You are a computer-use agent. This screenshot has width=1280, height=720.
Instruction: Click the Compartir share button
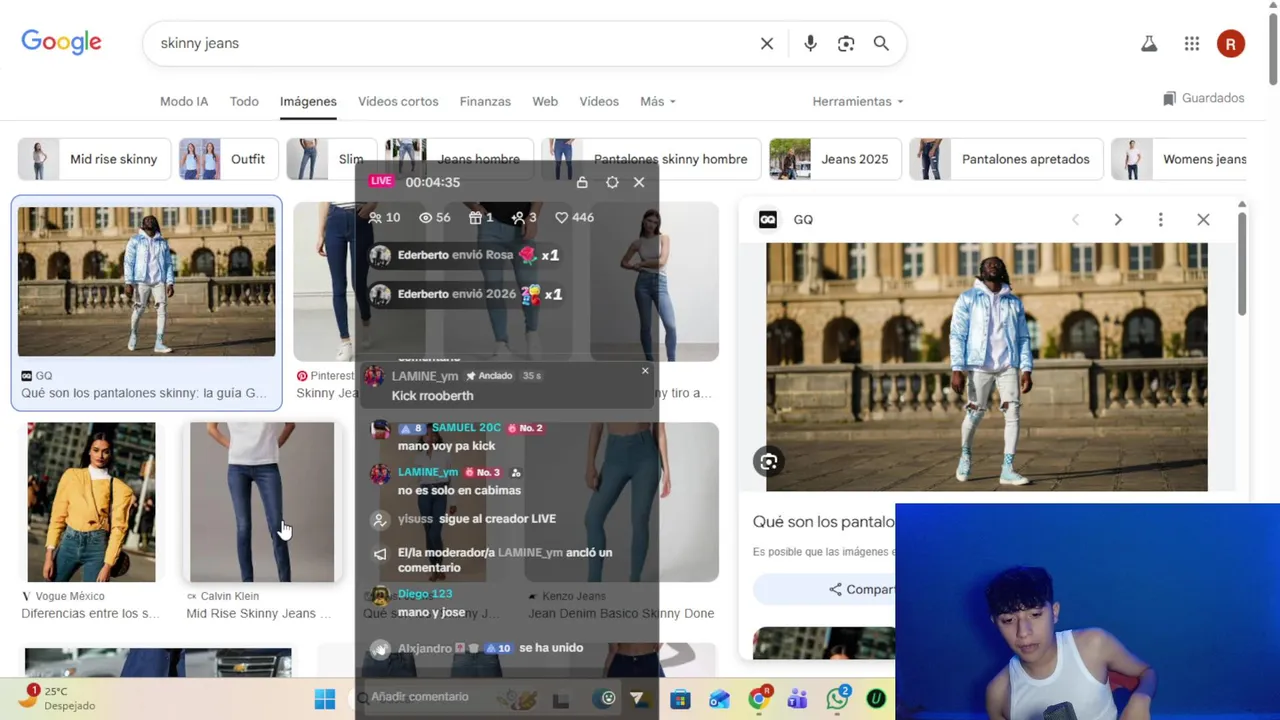pyautogui.click(x=860, y=589)
